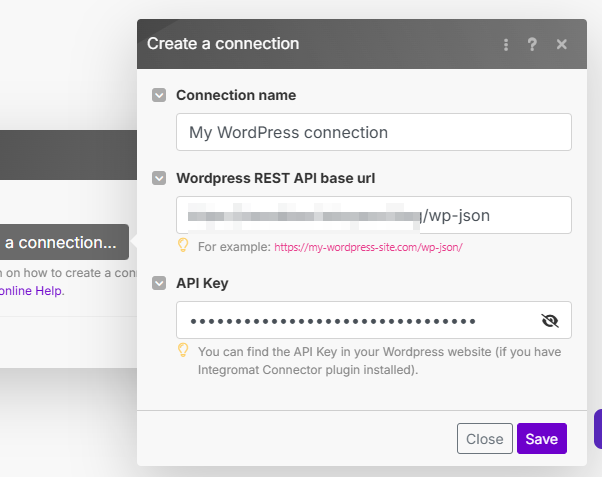602x477 pixels.
Task: Click the REST API base url input field
Action: click(x=374, y=215)
